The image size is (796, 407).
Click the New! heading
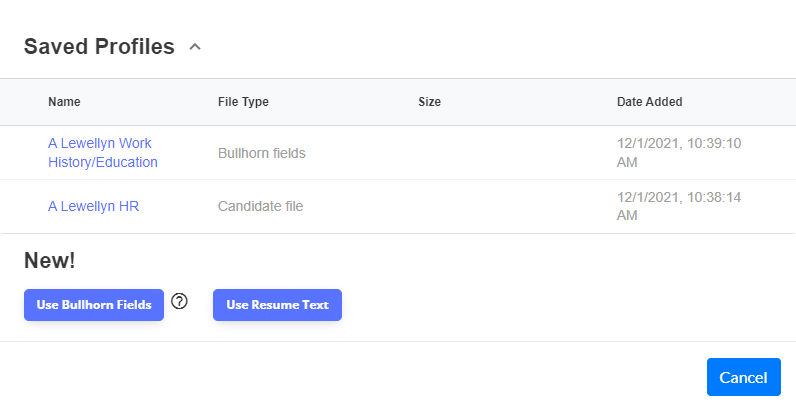(49, 260)
